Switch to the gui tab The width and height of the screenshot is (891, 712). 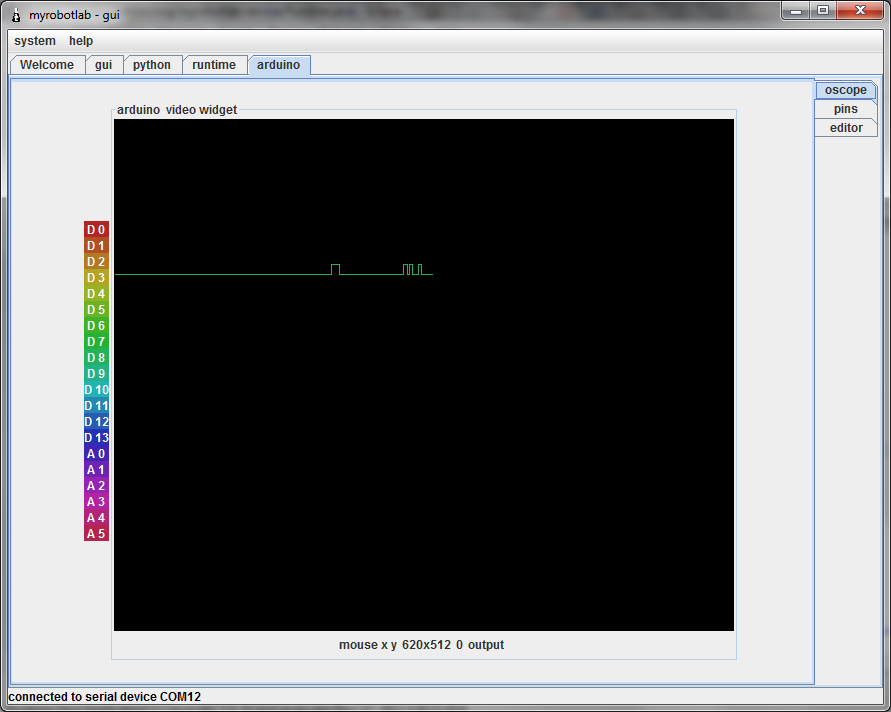(x=103, y=65)
